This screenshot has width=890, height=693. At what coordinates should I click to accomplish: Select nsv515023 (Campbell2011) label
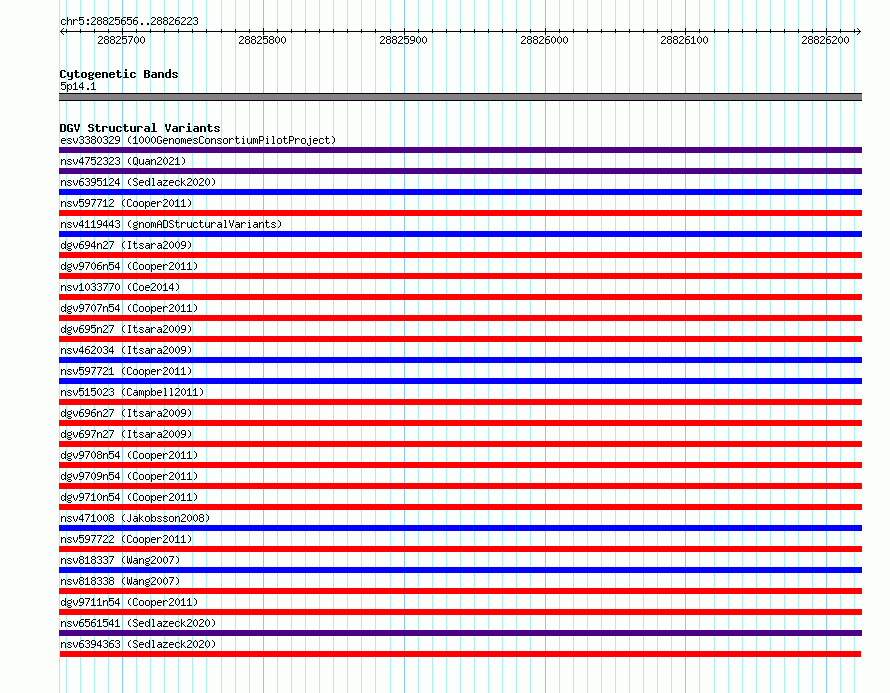pos(132,392)
